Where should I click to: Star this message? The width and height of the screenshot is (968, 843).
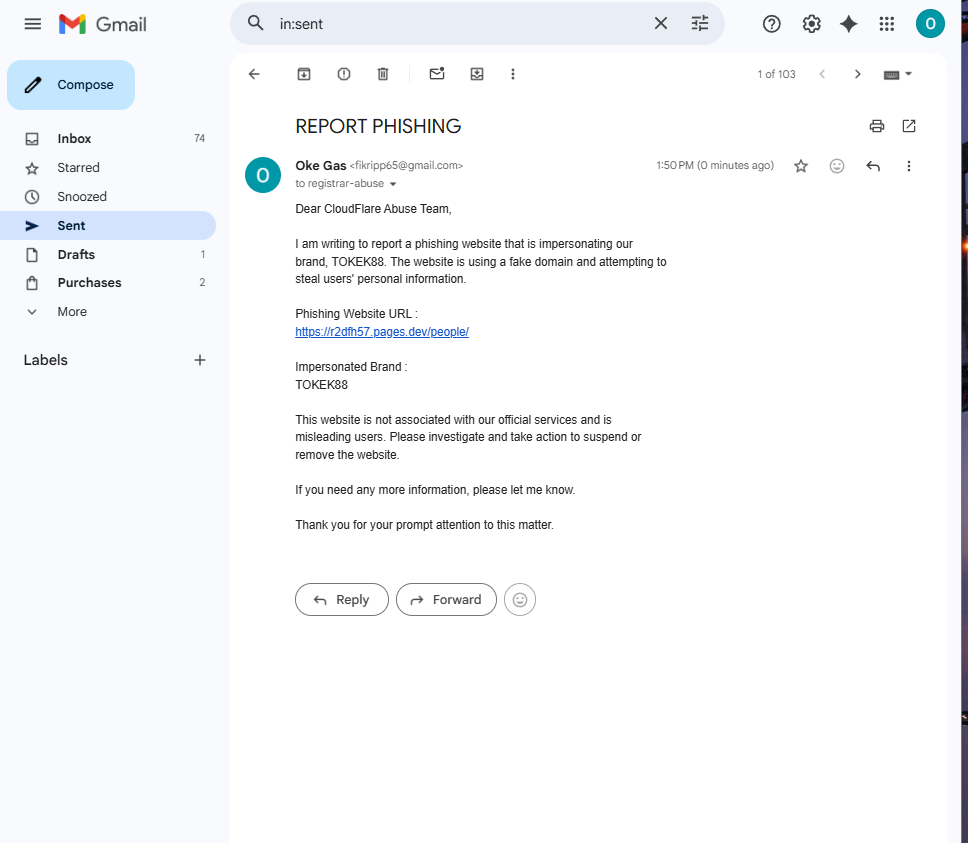801,166
